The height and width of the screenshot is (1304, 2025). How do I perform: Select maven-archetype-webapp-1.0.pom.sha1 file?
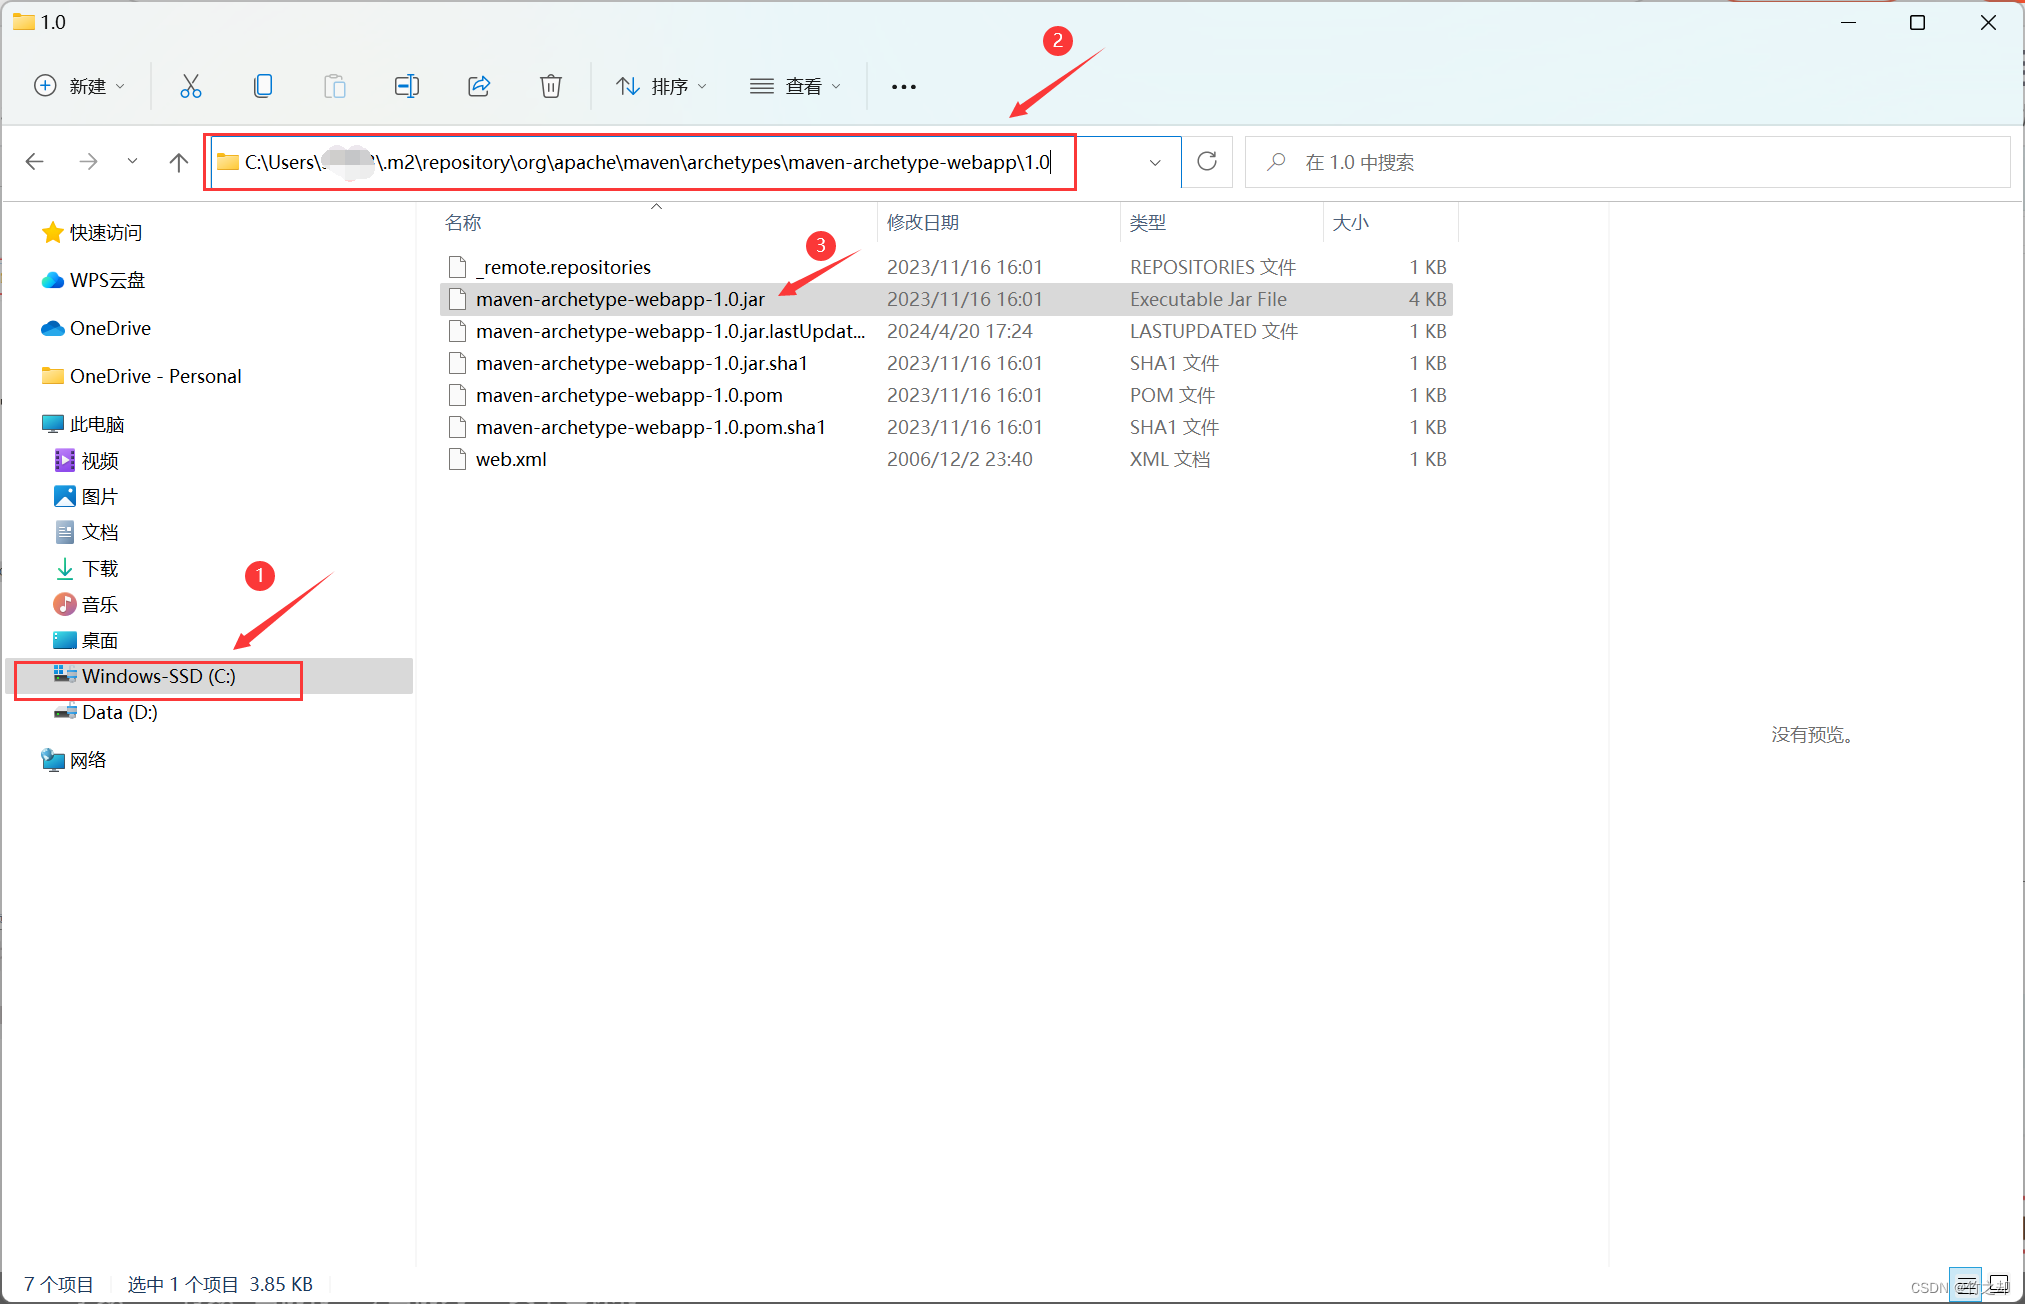tap(946, 427)
